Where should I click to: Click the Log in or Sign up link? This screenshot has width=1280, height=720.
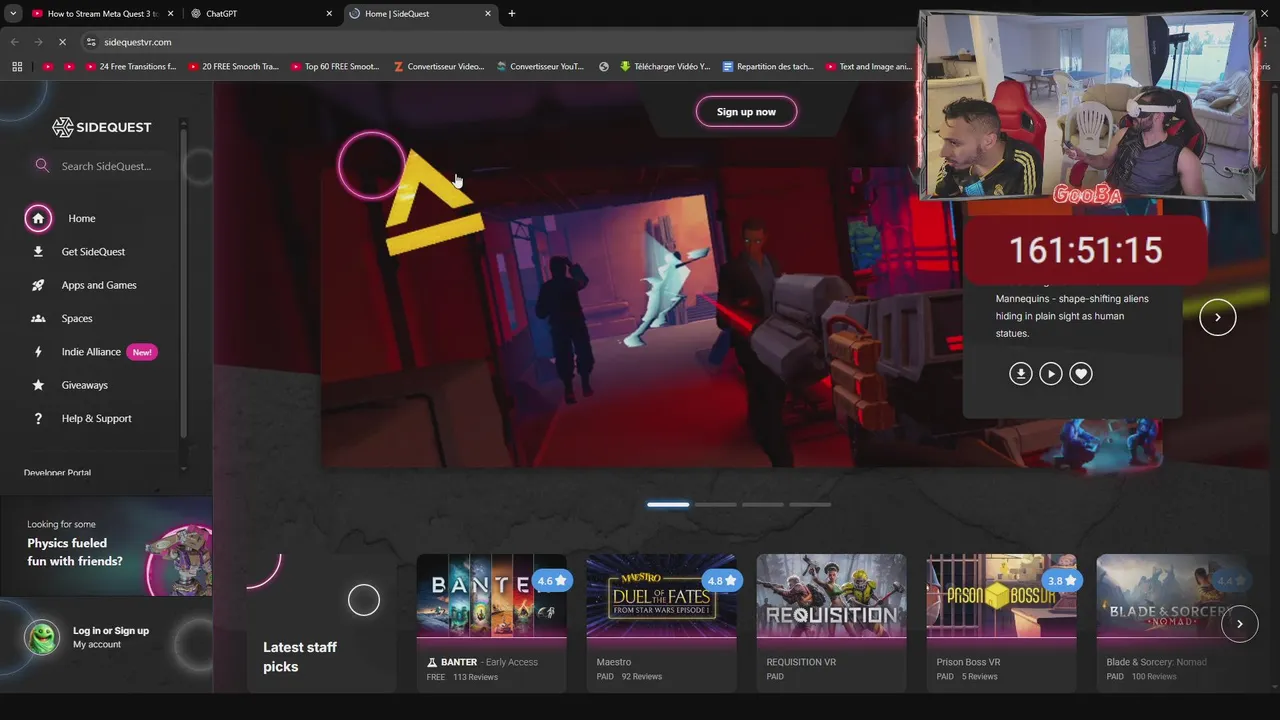click(111, 631)
